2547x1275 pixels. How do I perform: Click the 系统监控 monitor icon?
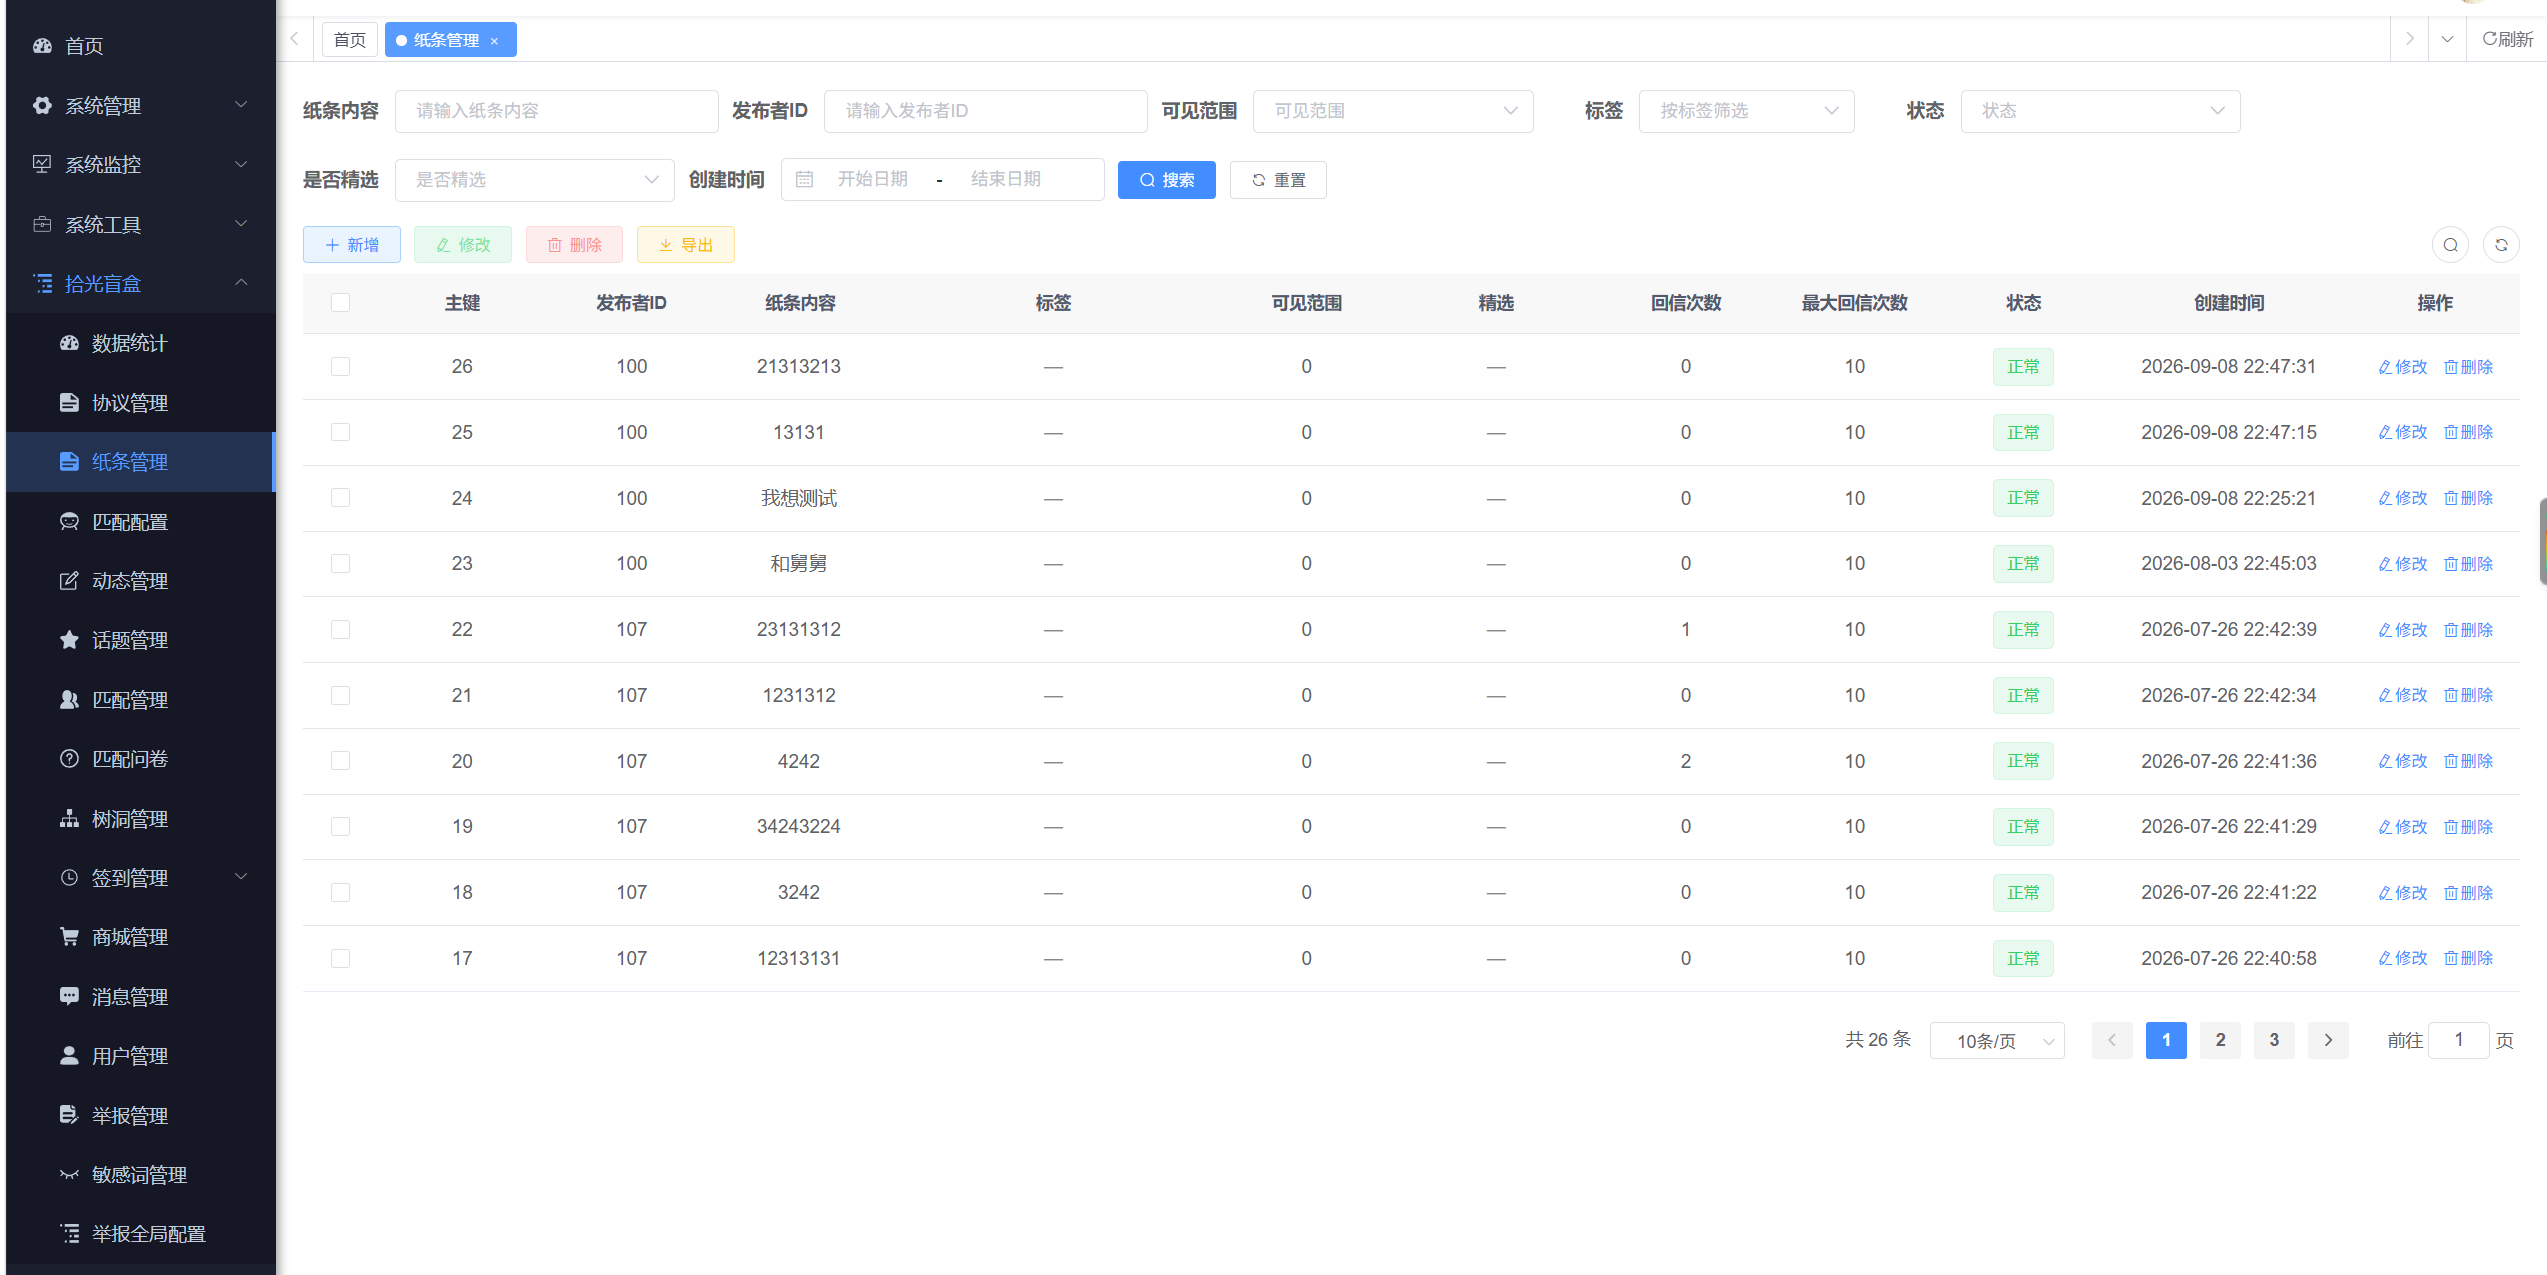(x=42, y=164)
